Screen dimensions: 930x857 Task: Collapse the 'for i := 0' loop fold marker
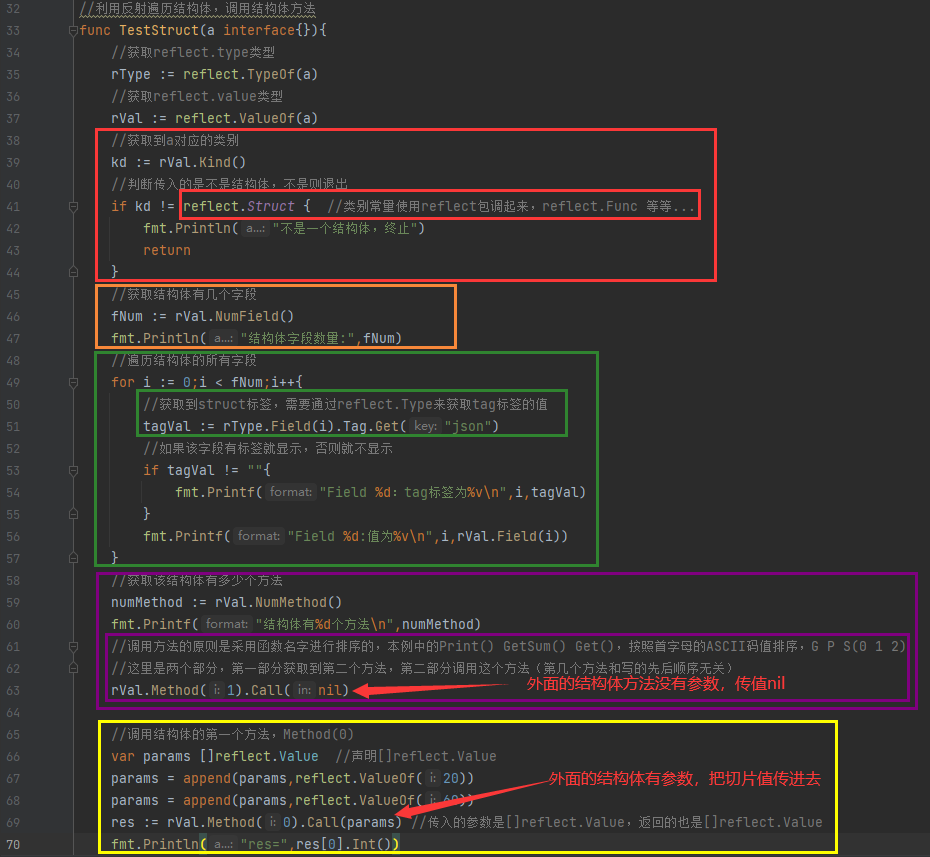pyautogui.click(x=73, y=383)
